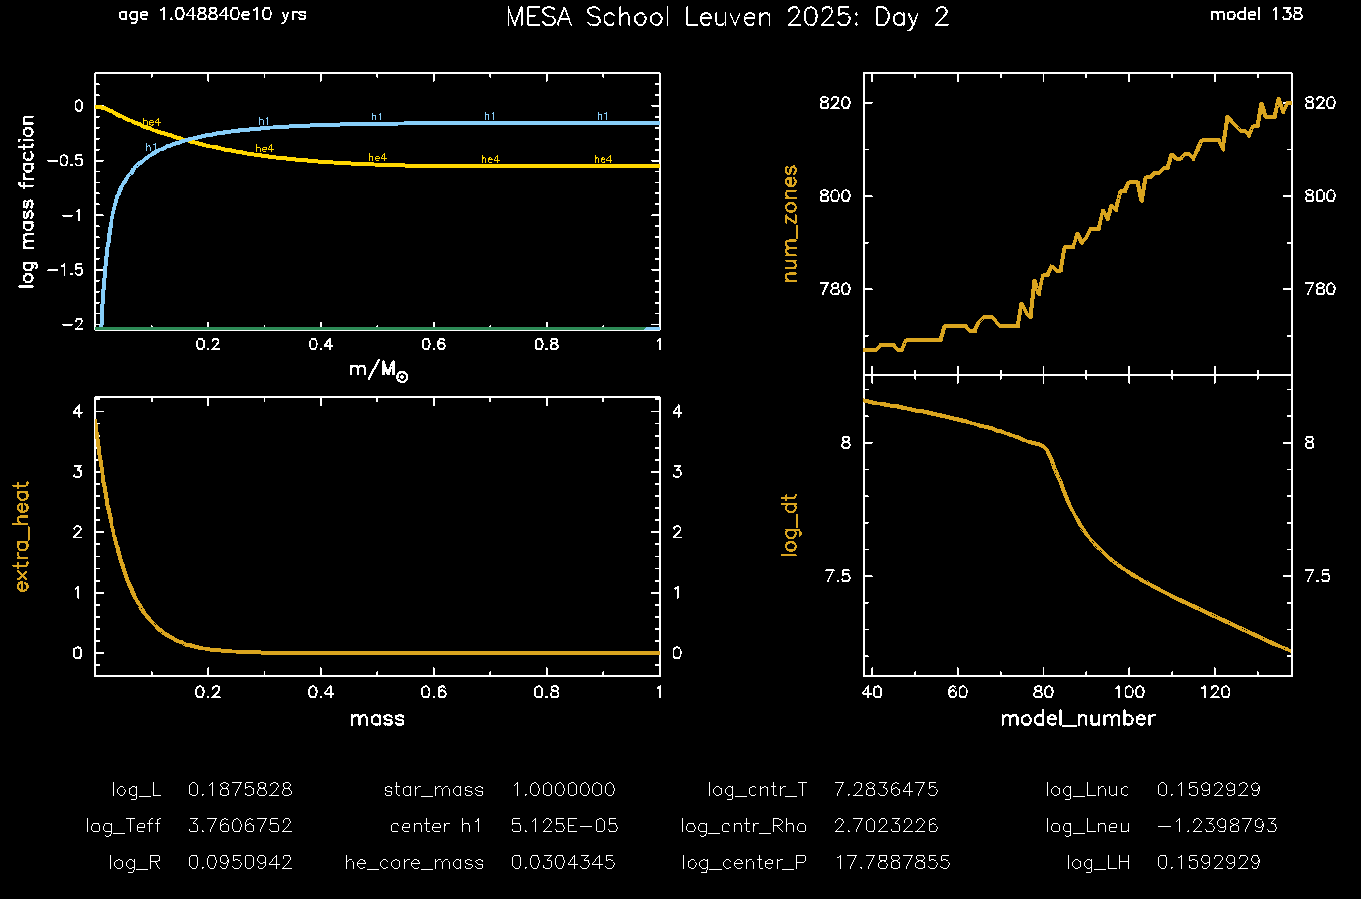This screenshot has width=1361, height=899.
Task: Click the 'log_center_P' label
Action: (744, 863)
